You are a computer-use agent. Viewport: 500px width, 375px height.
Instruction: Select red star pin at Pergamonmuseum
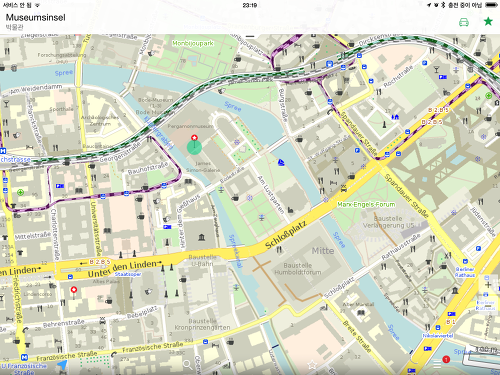click(x=194, y=138)
